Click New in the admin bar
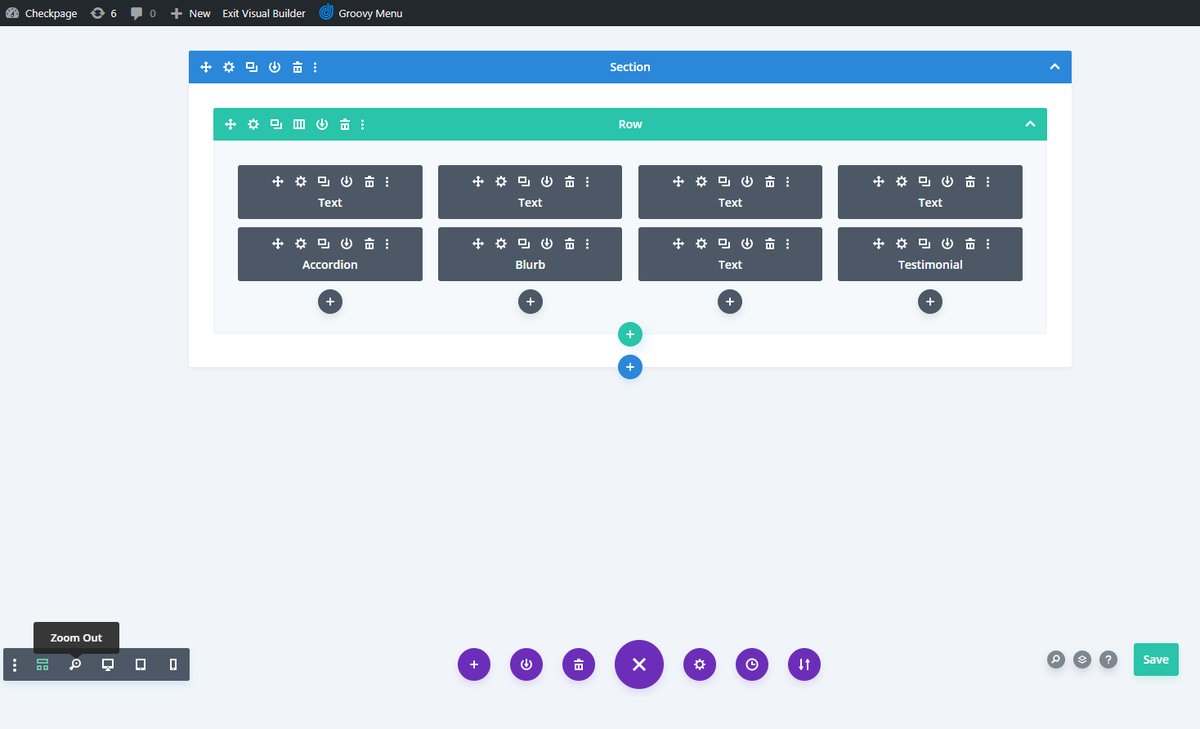 point(191,13)
